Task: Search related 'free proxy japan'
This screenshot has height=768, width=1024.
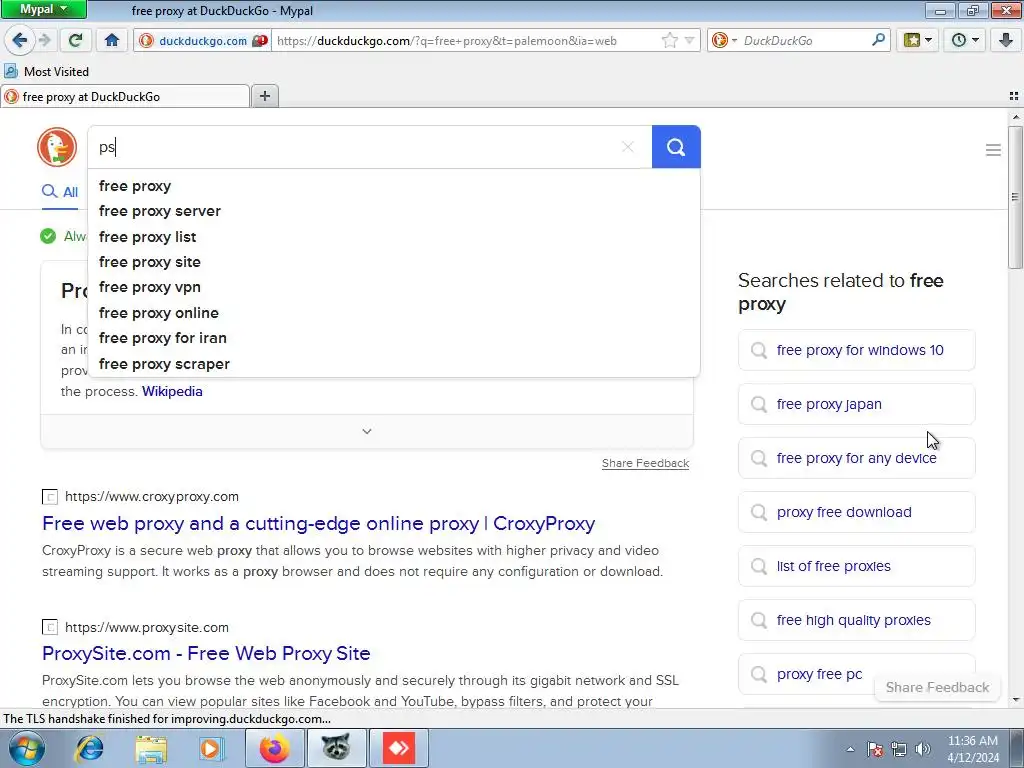Action: [x=857, y=404]
